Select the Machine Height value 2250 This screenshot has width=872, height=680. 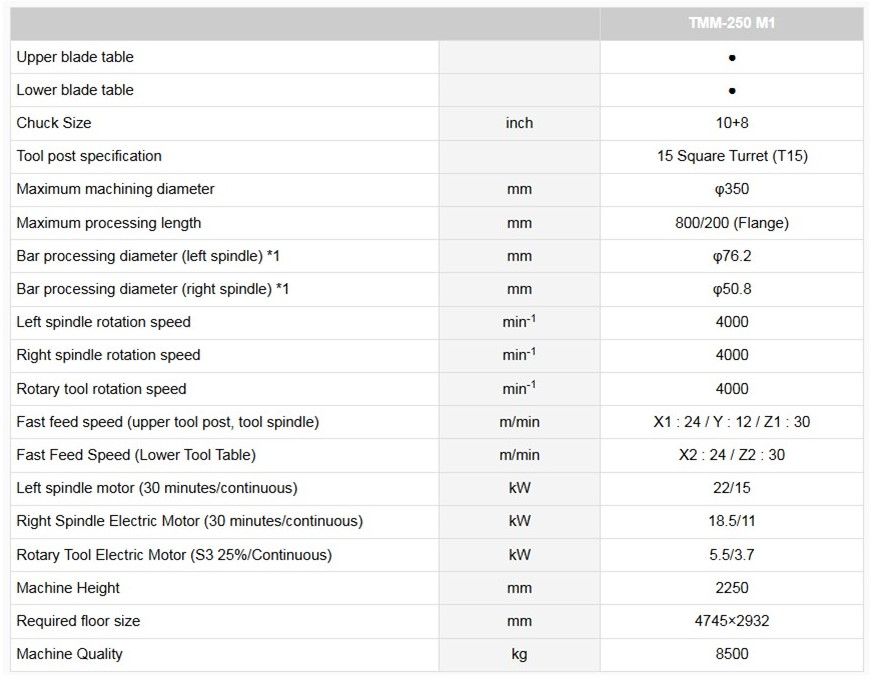(x=731, y=588)
